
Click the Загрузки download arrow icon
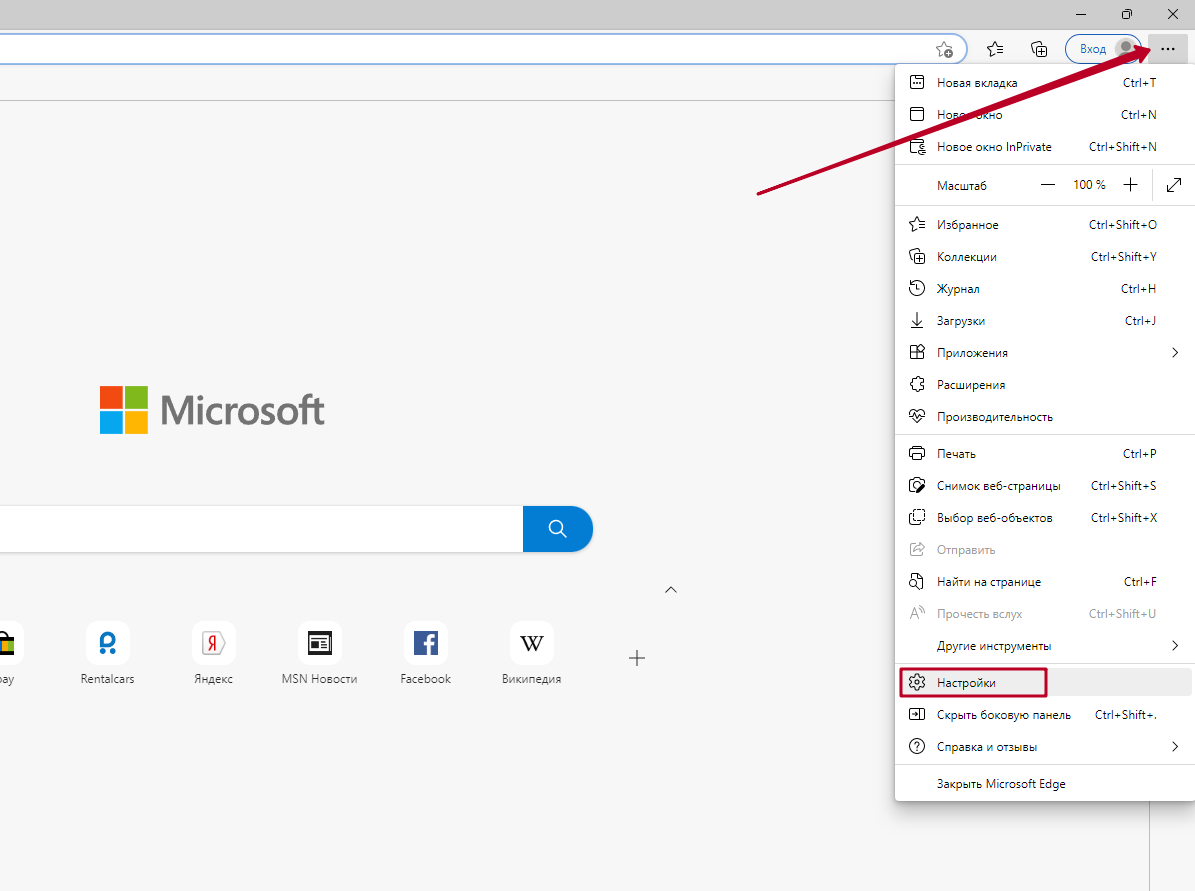point(917,320)
